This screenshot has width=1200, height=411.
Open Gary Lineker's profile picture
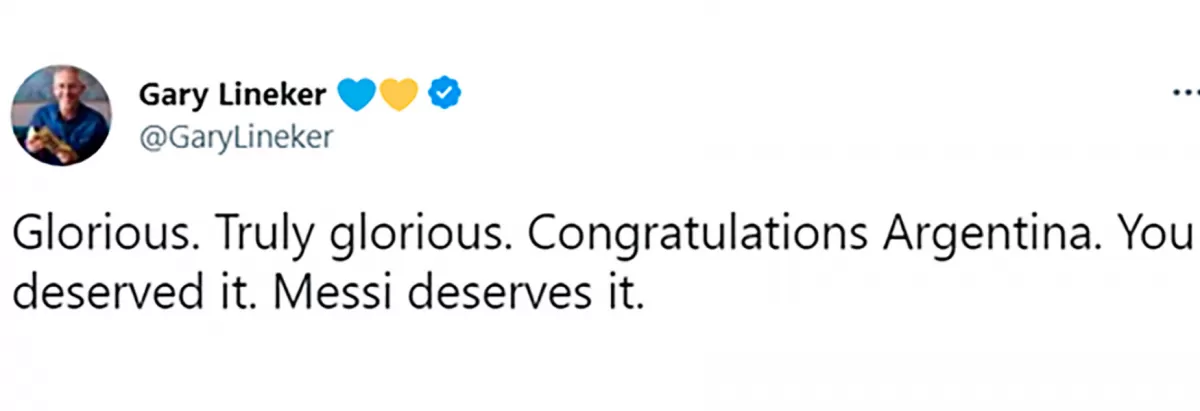click(62, 115)
